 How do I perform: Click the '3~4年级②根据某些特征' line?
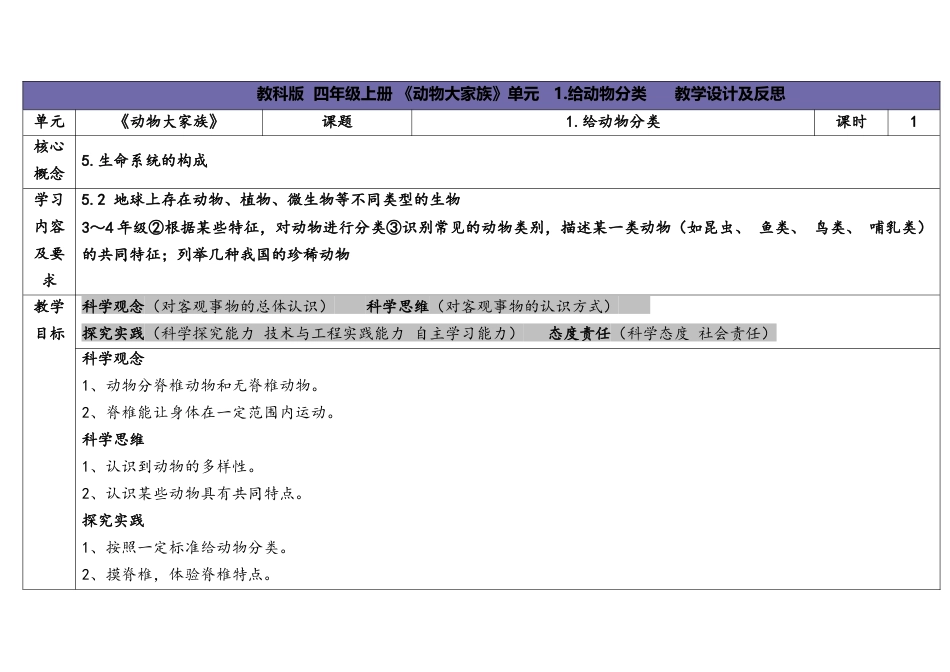(x=504, y=227)
